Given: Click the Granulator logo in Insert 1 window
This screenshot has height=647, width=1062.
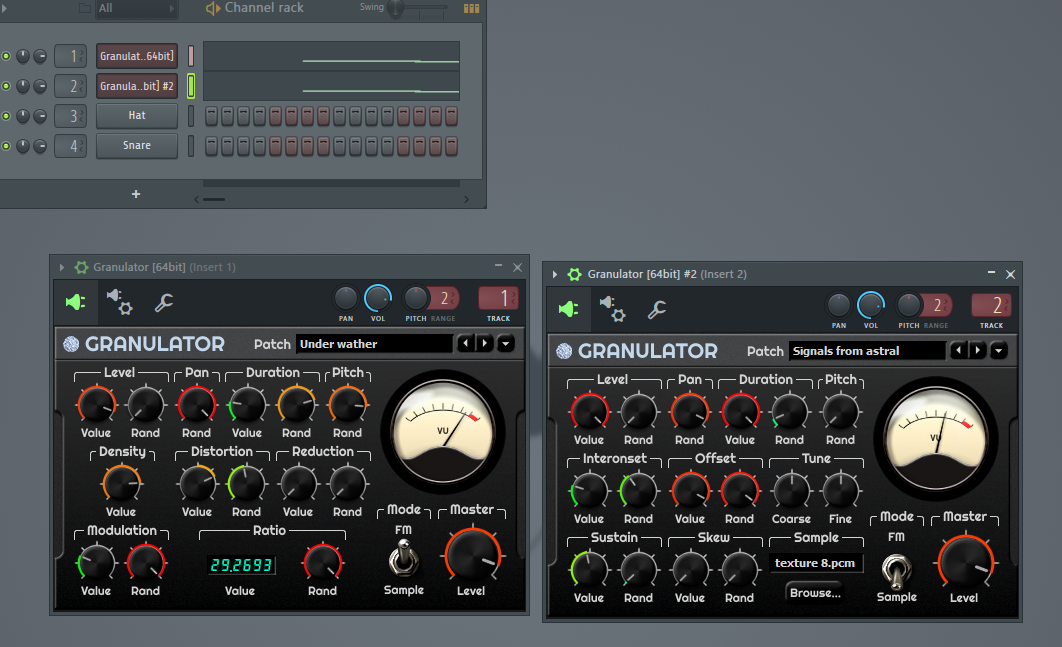Looking at the screenshot, I should pos(71,344).
